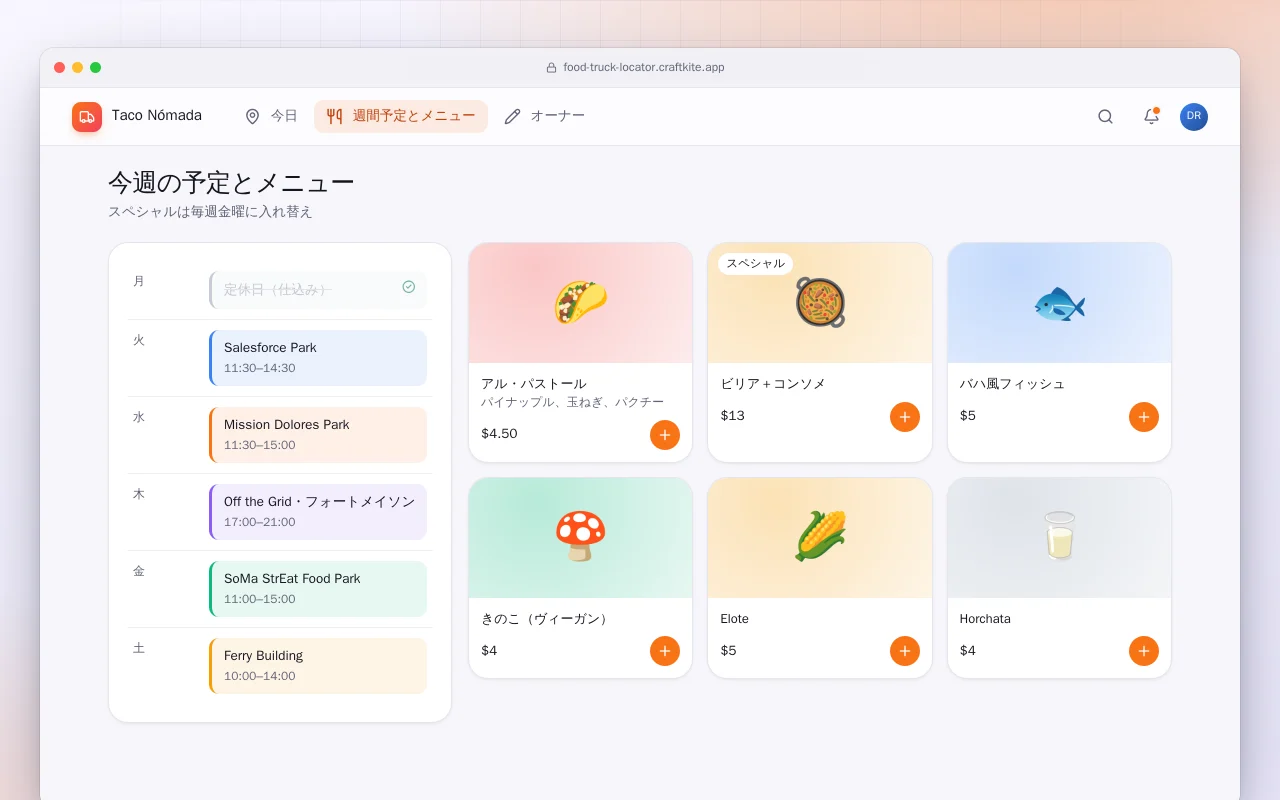Click the スペシャルは毎週金曜に入れ替え subtitle

210,212
